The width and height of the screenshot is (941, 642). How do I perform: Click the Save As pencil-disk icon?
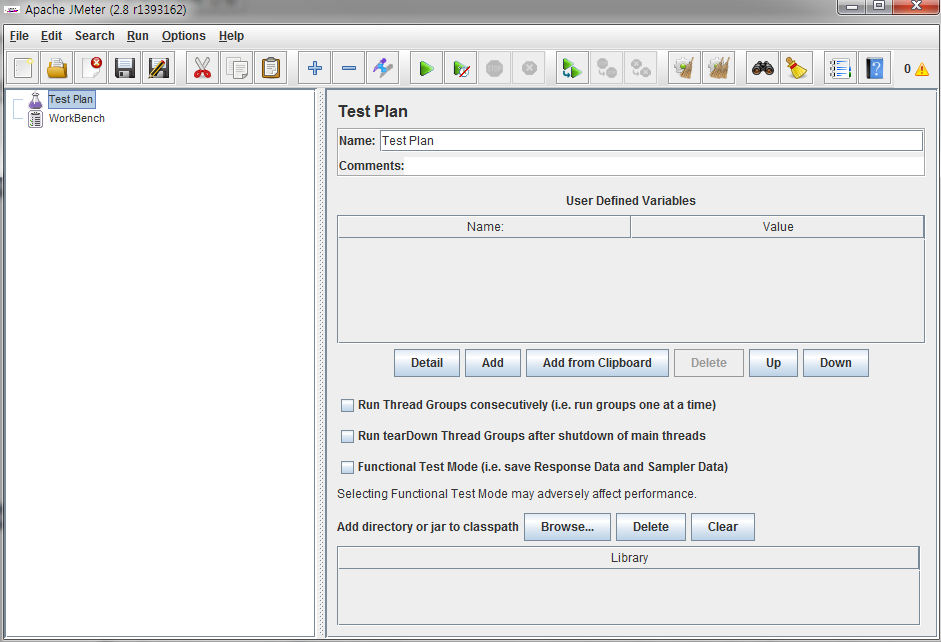click(159, 68)
